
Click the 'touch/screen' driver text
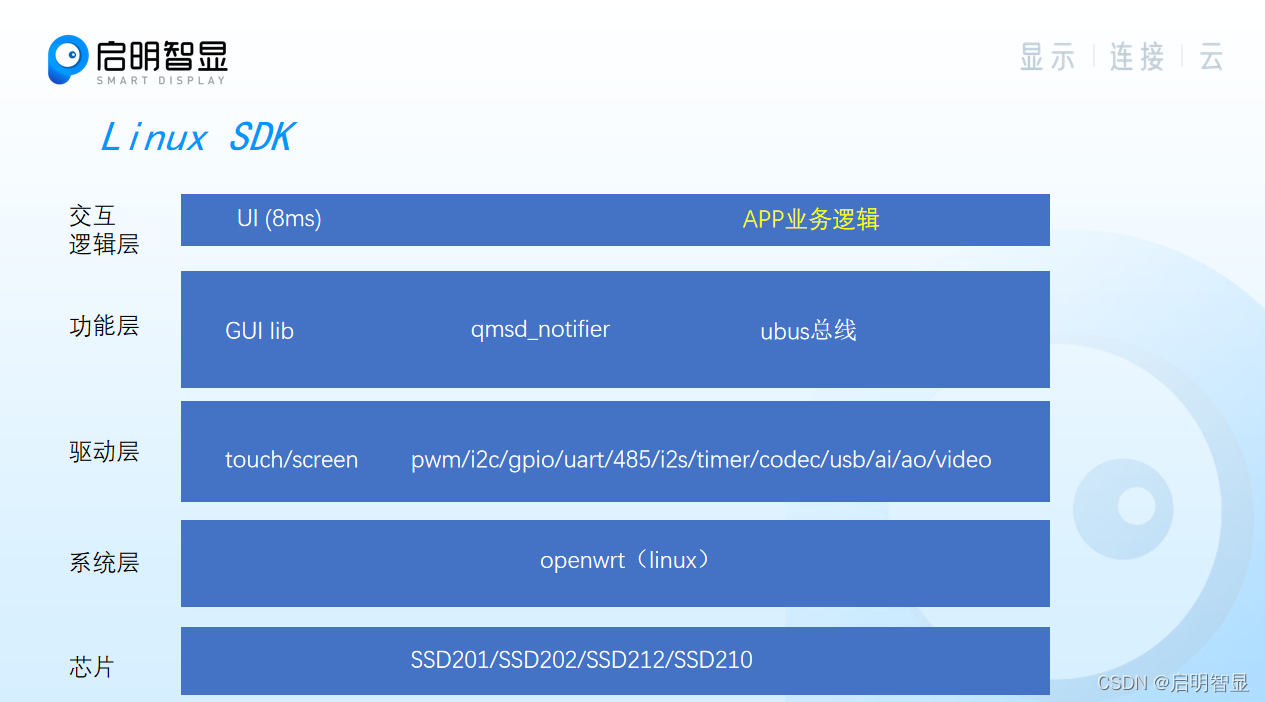tap(291, 460)
